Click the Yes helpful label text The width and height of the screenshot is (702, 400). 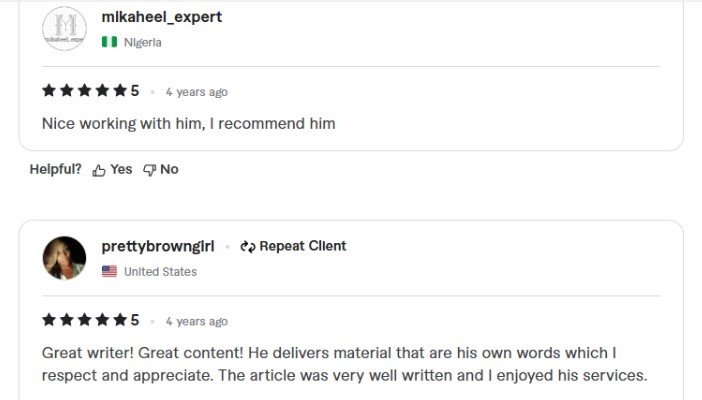click(x=121, y=170)
